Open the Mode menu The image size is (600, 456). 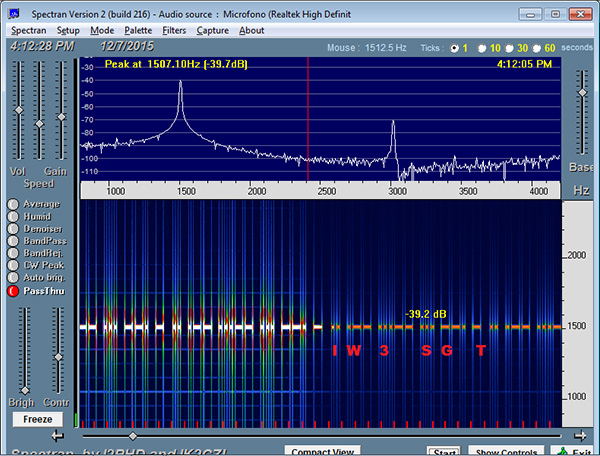(x=102, y=30)
